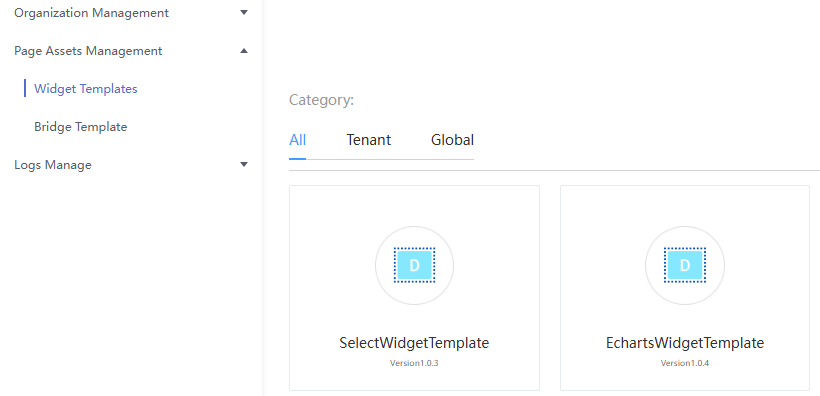Image resolution: width=820 pixels, height=396 pixels.
Task: Click the Category label above tabs
Action: pos(322,100)
